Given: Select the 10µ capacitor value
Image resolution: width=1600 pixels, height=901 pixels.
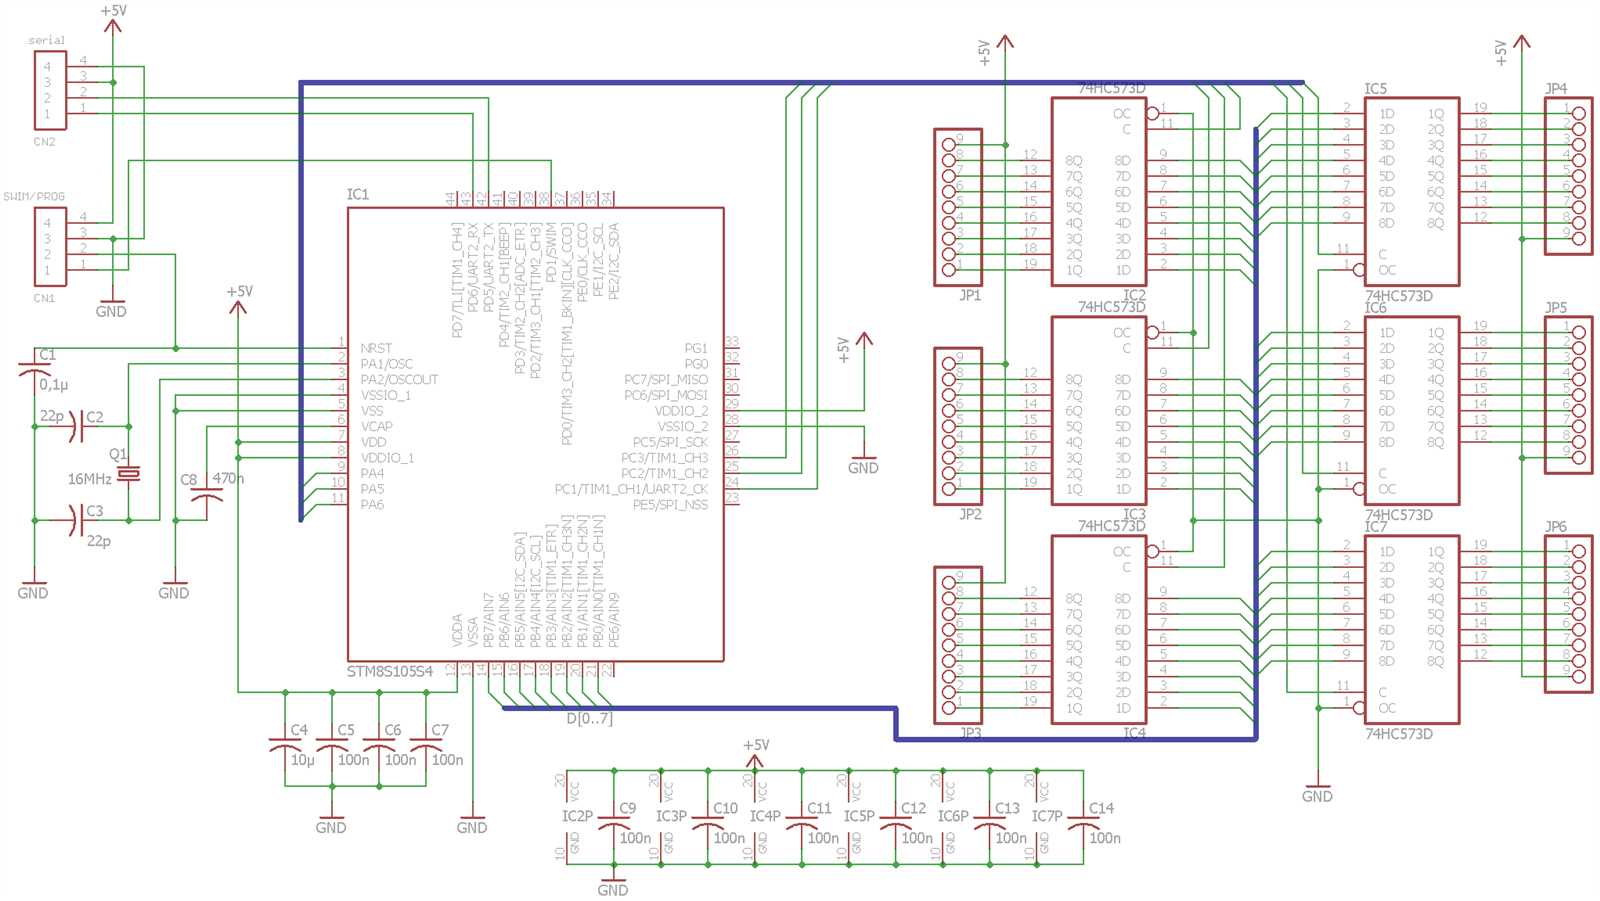Looking at the screenshot, I should coord(302,760).
